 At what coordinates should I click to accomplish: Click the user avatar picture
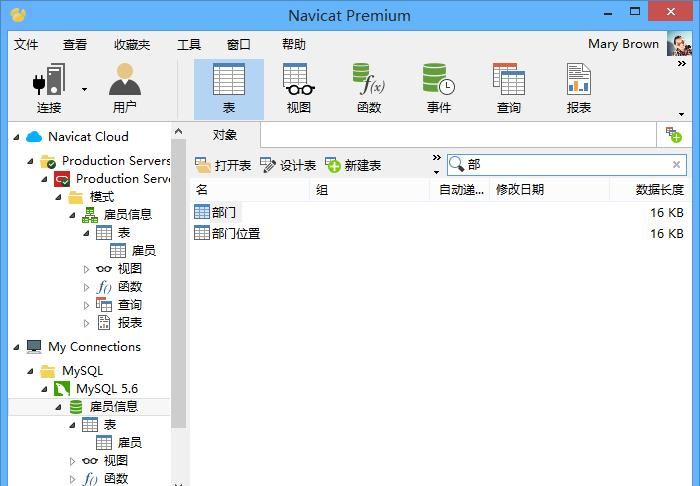[679, 44]
